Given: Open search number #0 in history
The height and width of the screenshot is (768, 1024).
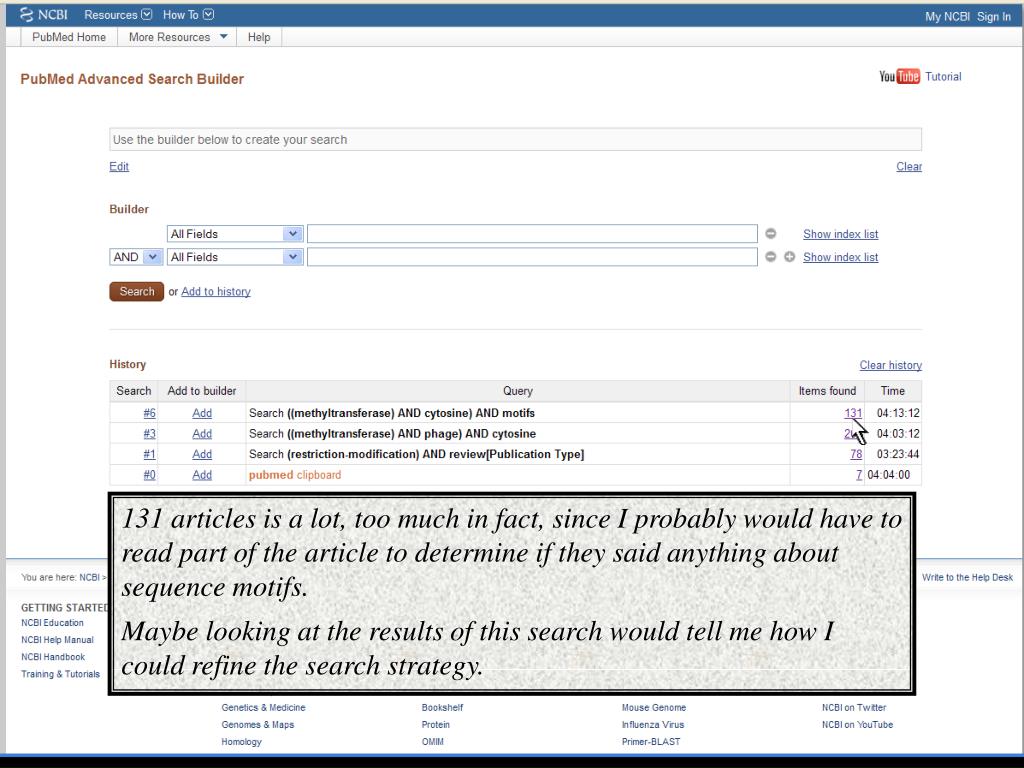Looking at the screenshot, I should (150, 475).
